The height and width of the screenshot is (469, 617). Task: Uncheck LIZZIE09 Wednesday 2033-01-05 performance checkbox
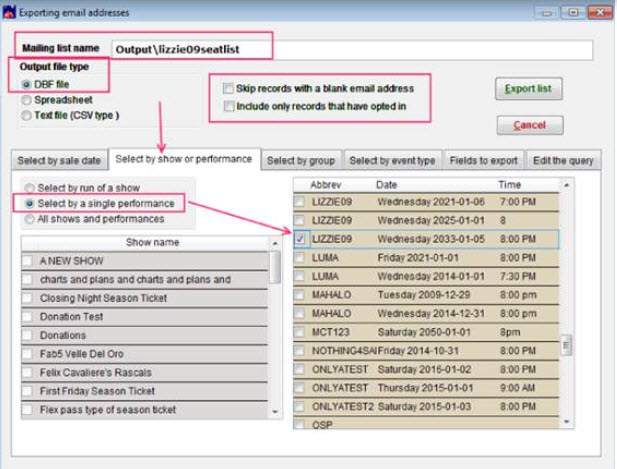tap(300, 239)
